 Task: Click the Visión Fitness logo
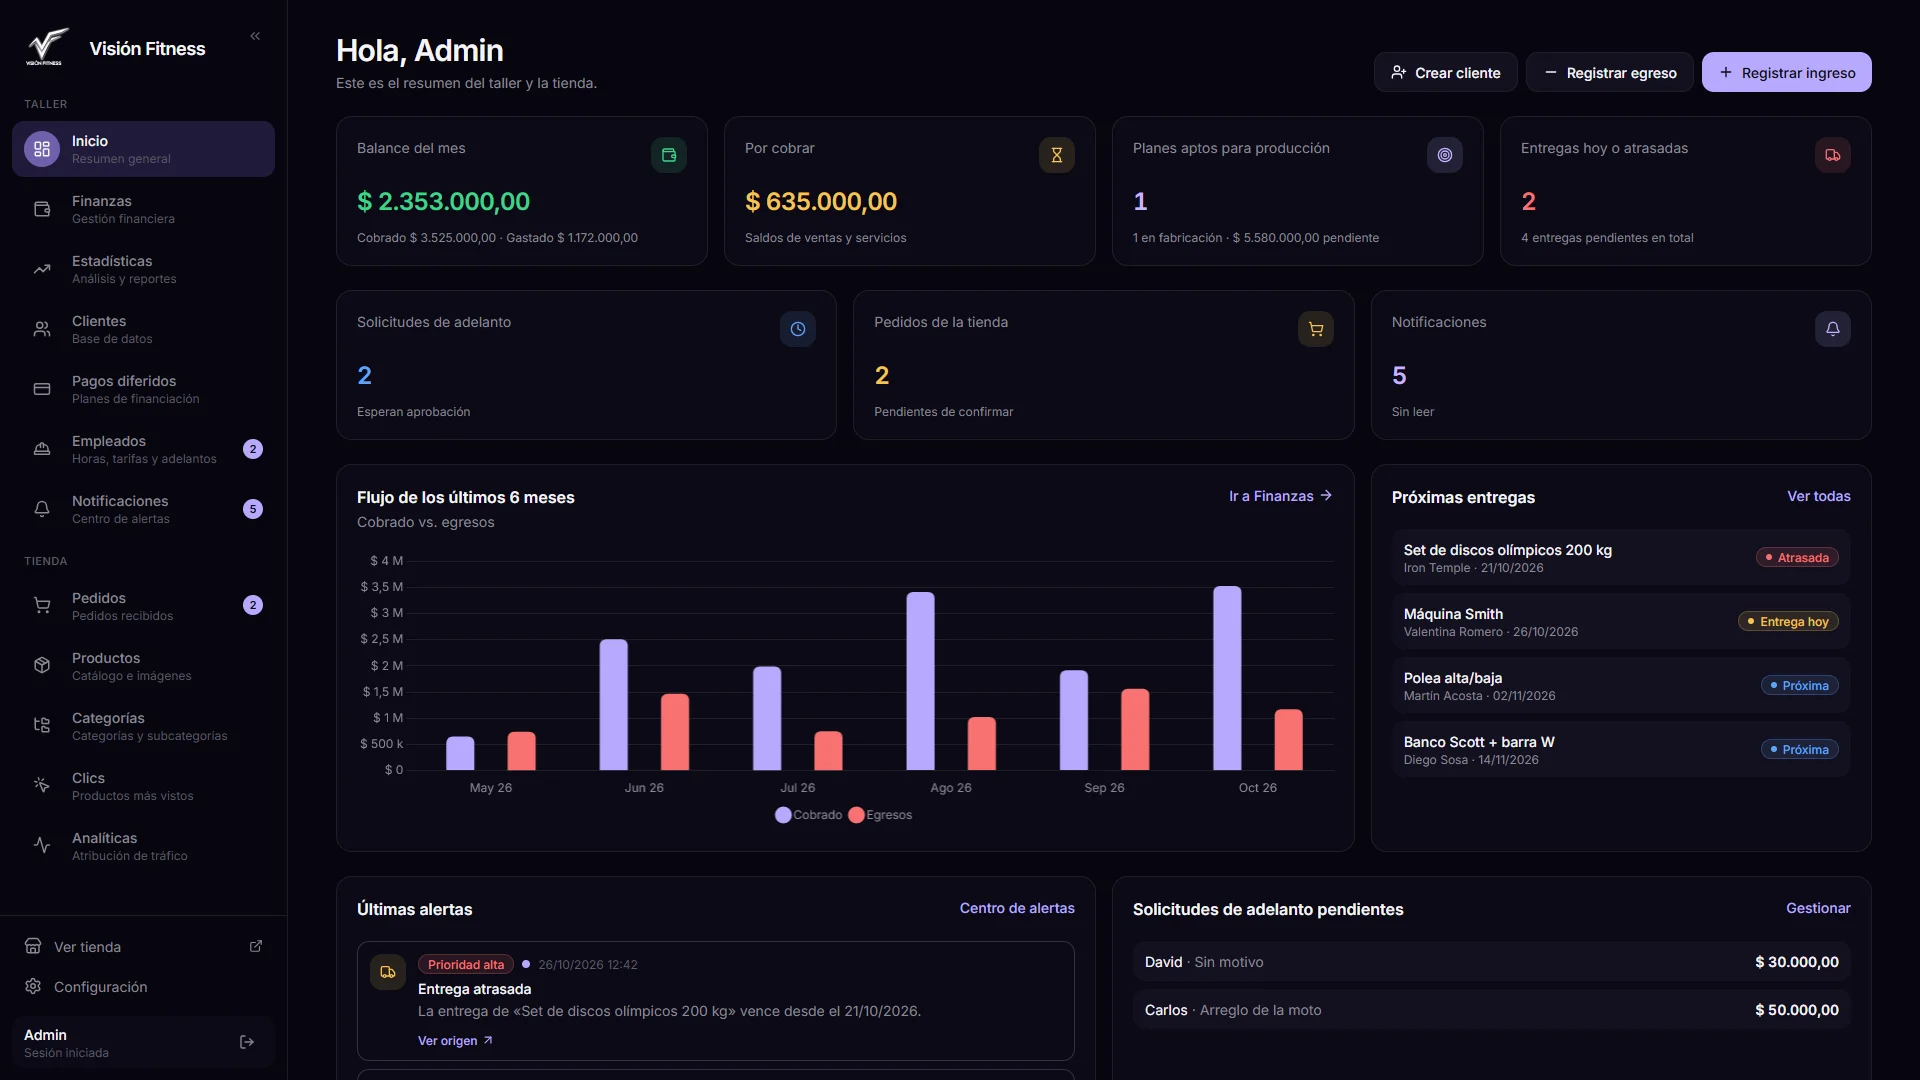47,48
